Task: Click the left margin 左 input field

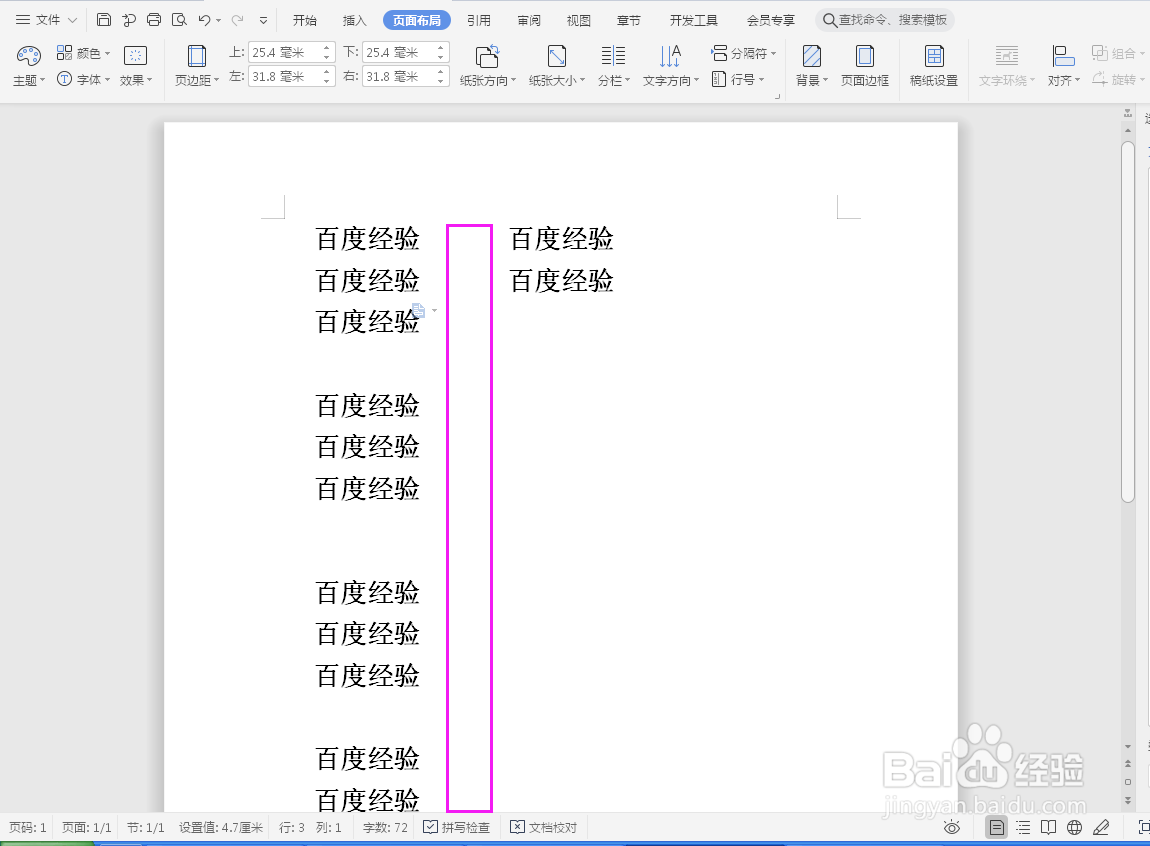Action: [x=285, y=76]
